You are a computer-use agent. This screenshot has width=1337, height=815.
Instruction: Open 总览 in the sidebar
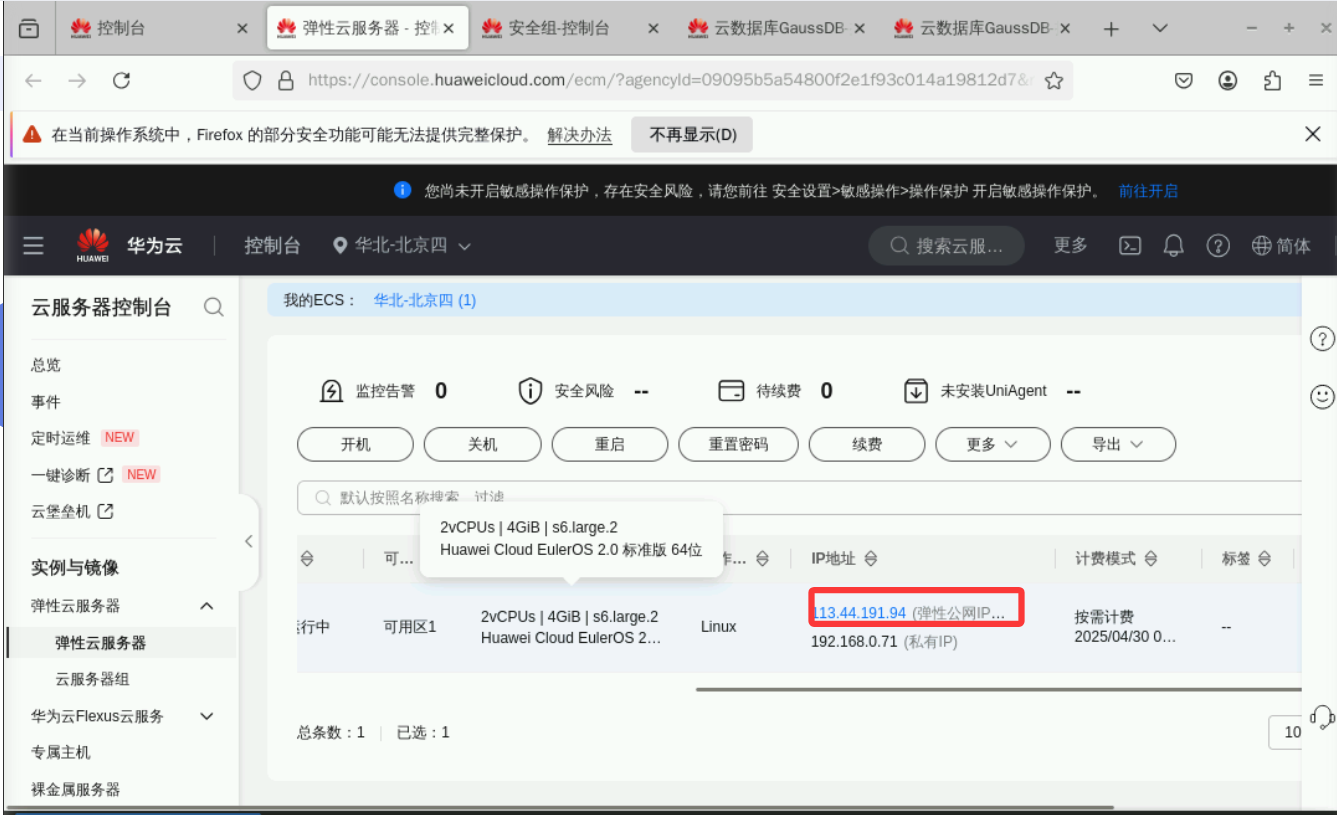point(46,365)
